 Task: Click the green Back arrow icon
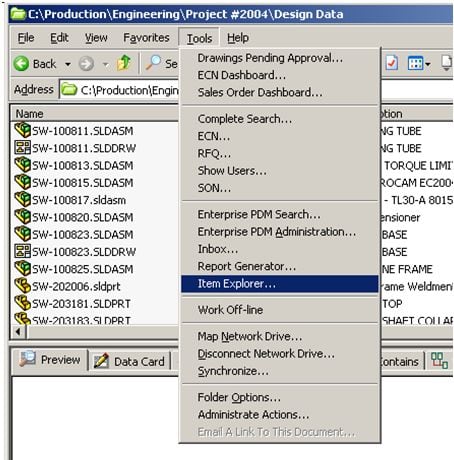(21, 63)
